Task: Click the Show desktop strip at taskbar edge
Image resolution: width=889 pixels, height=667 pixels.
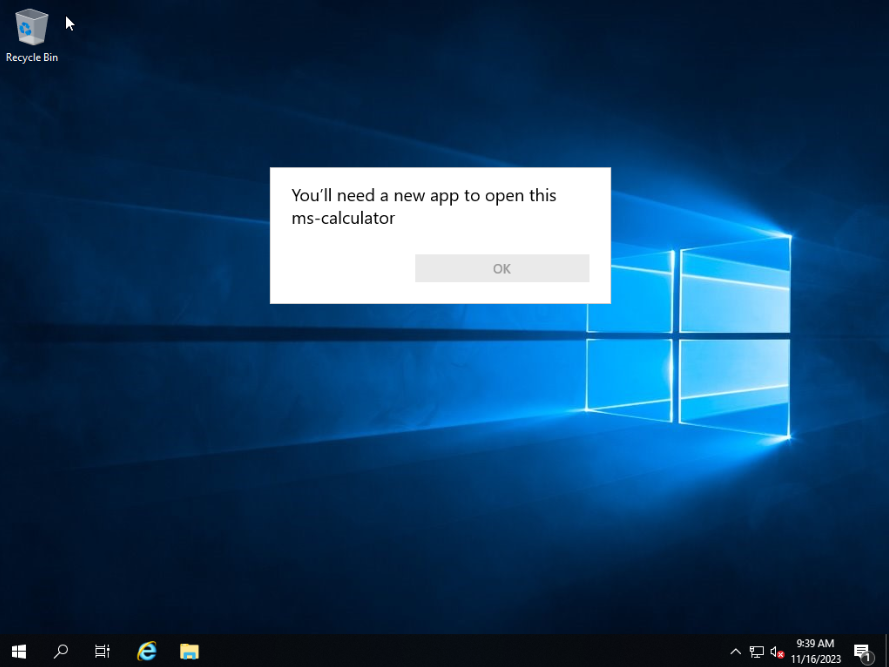Action: coord(886,651)
